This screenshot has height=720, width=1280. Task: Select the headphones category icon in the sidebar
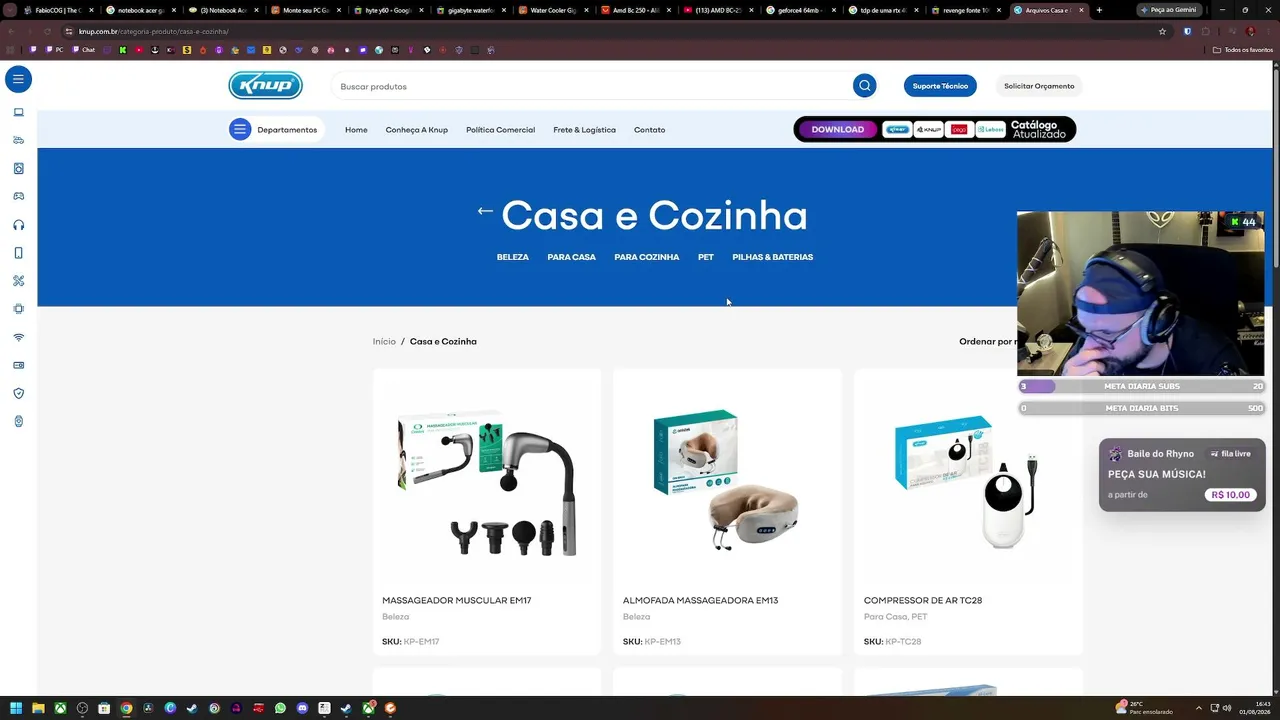click(x=18, y=225)
